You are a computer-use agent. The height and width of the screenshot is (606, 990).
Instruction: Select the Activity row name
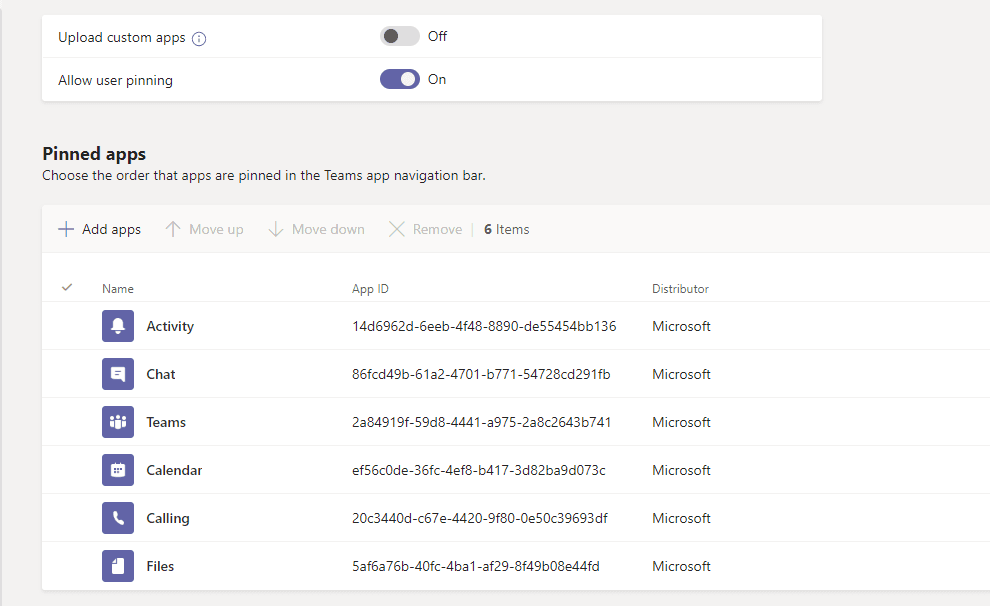170,326
